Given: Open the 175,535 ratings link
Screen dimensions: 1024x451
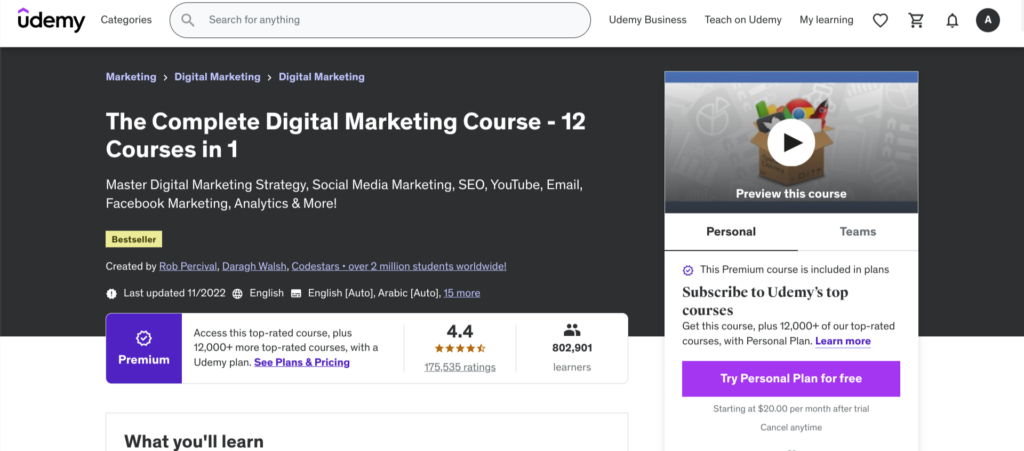Looking at the screenshot, I should [x=460, y=367].
